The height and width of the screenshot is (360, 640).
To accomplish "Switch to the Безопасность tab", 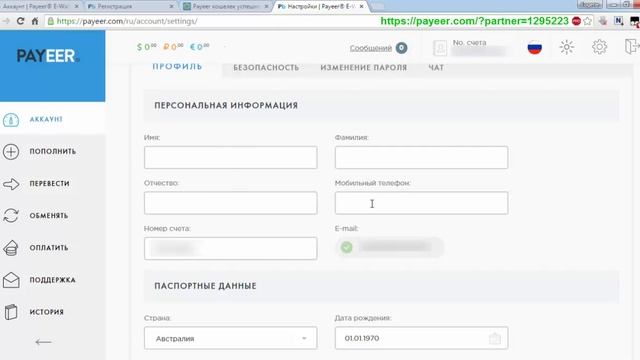I will pyautogui.click(x=266, y=68).
